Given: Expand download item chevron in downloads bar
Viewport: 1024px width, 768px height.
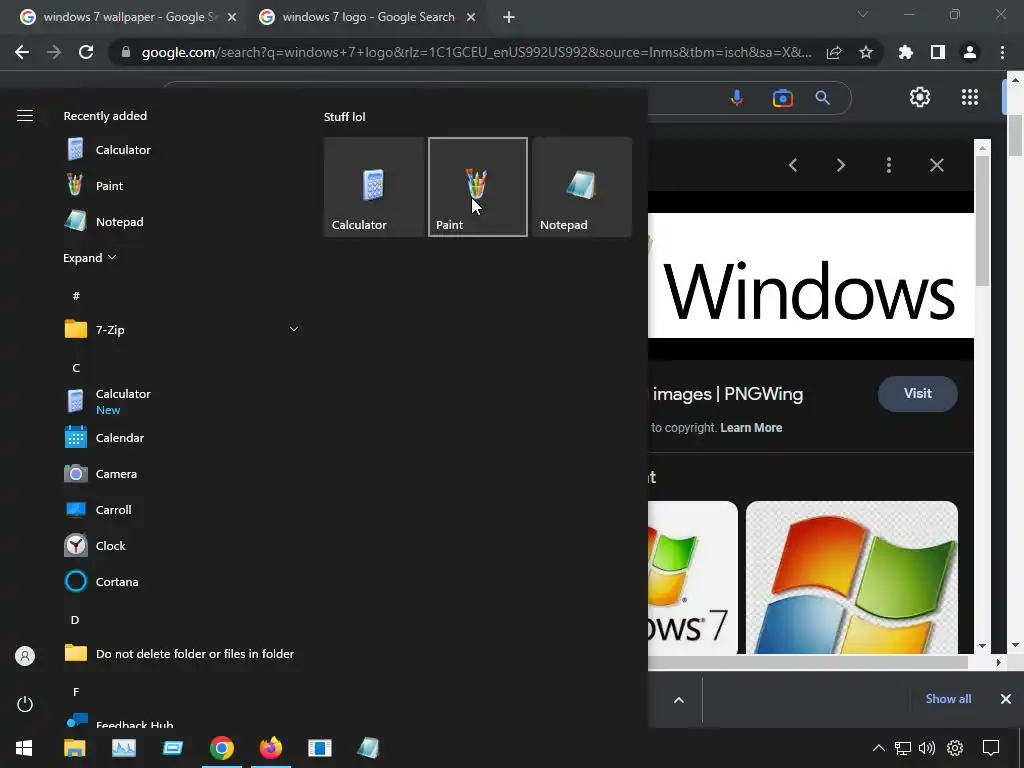Looking at the screenshot, I should click(679, 700).
